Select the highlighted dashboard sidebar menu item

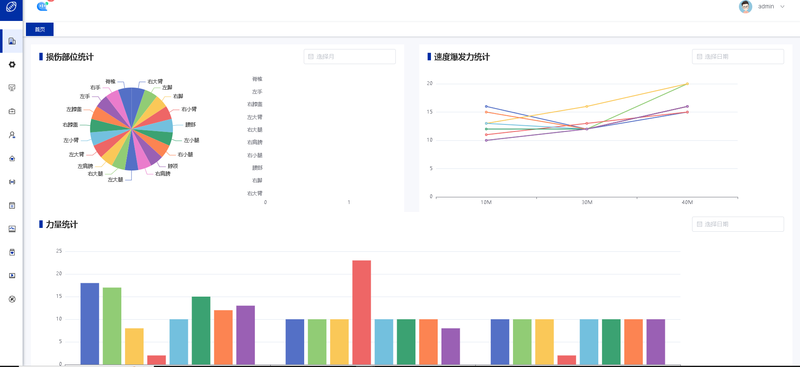click(x=12, y=41)
